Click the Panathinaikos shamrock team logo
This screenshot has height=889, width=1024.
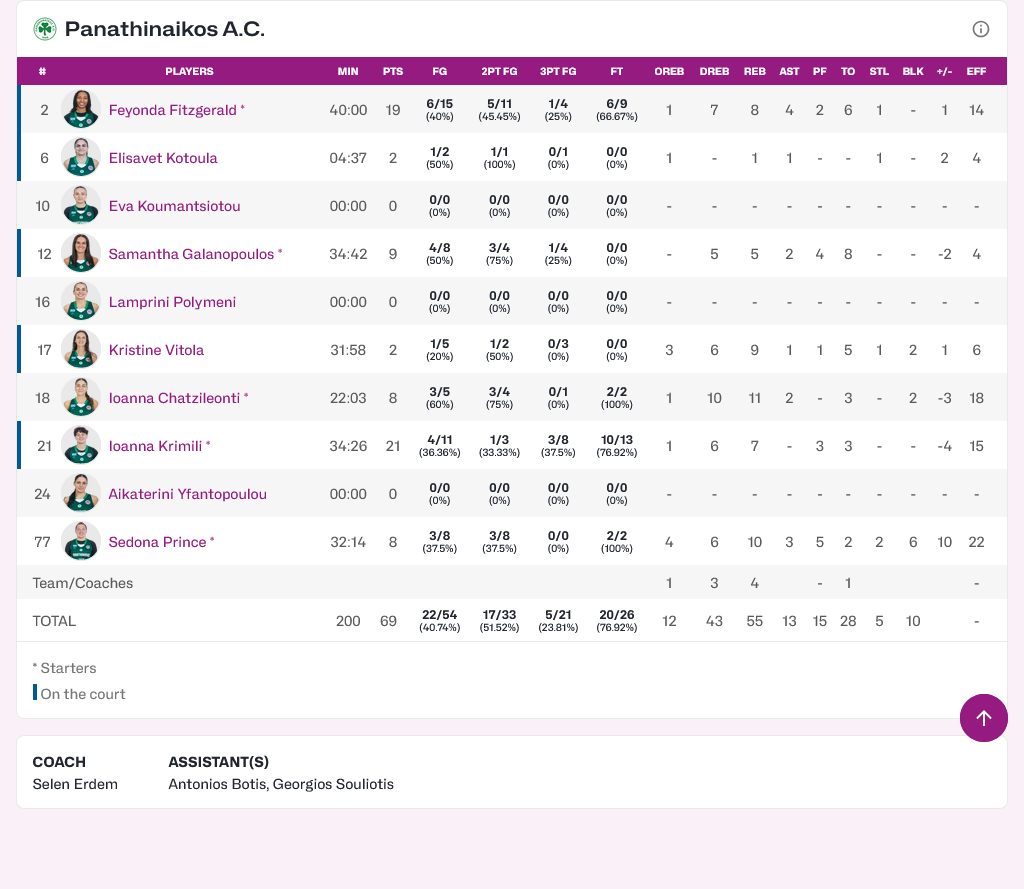[x=45, y=29]
